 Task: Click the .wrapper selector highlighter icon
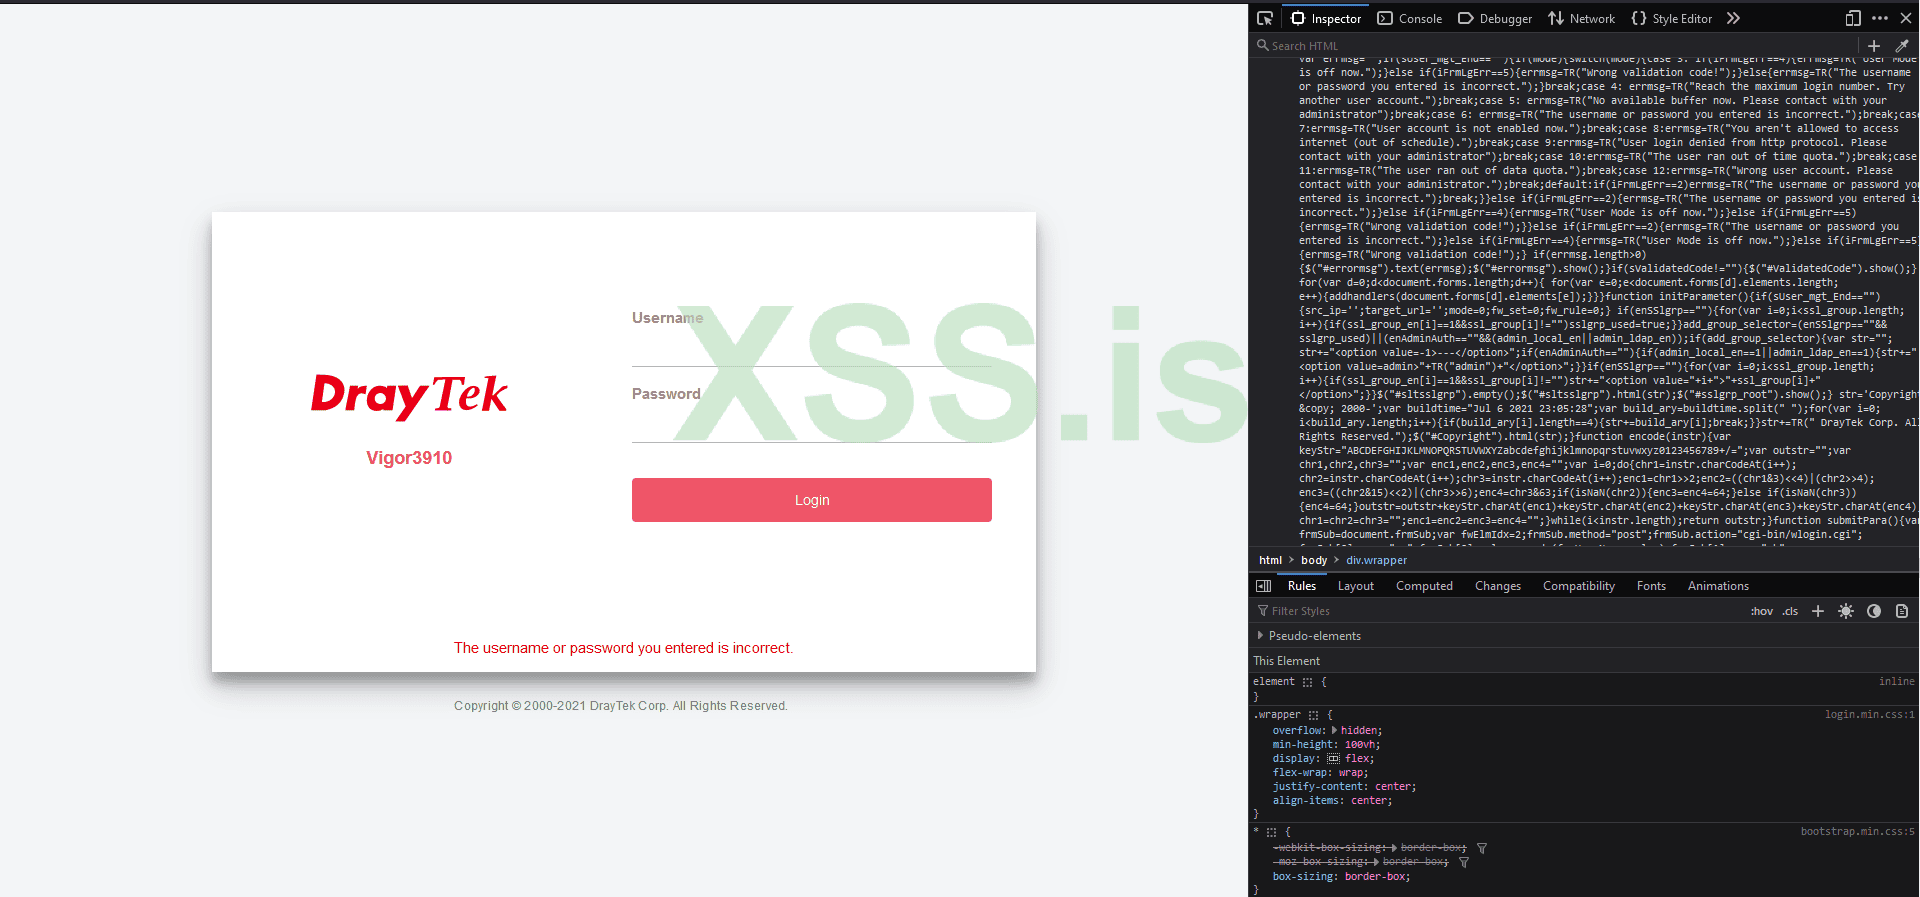pos(1314,715)
